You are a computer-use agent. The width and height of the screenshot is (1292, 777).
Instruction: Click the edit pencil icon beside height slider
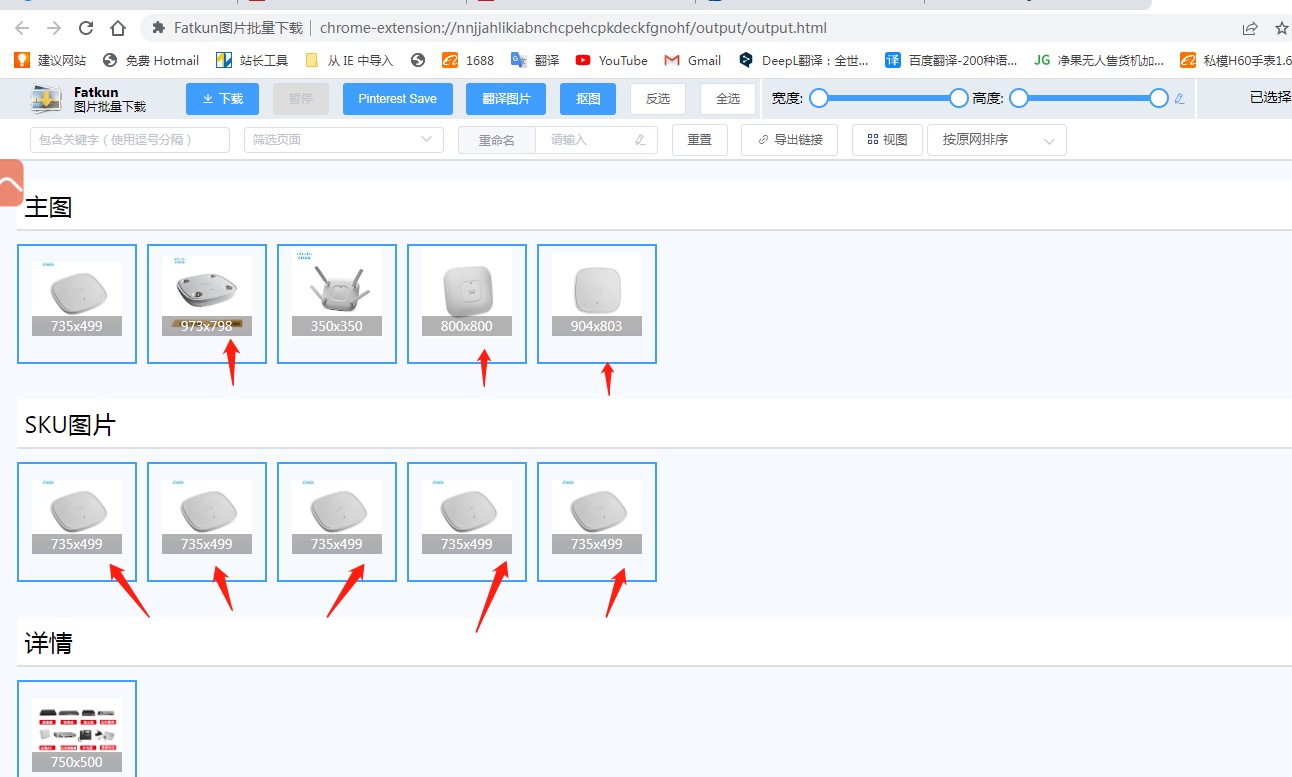(1180, 98)
